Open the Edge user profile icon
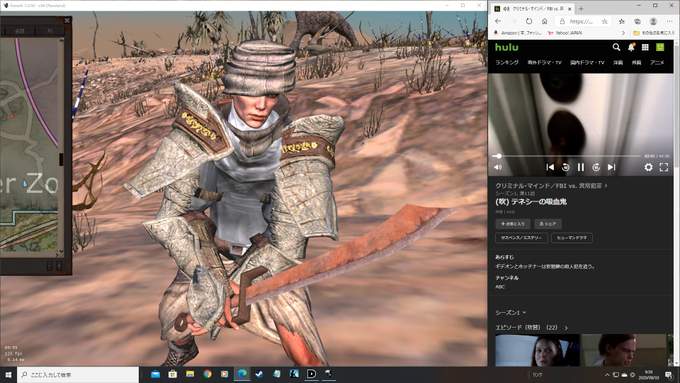Screen dimensions: 680x383 653,21
